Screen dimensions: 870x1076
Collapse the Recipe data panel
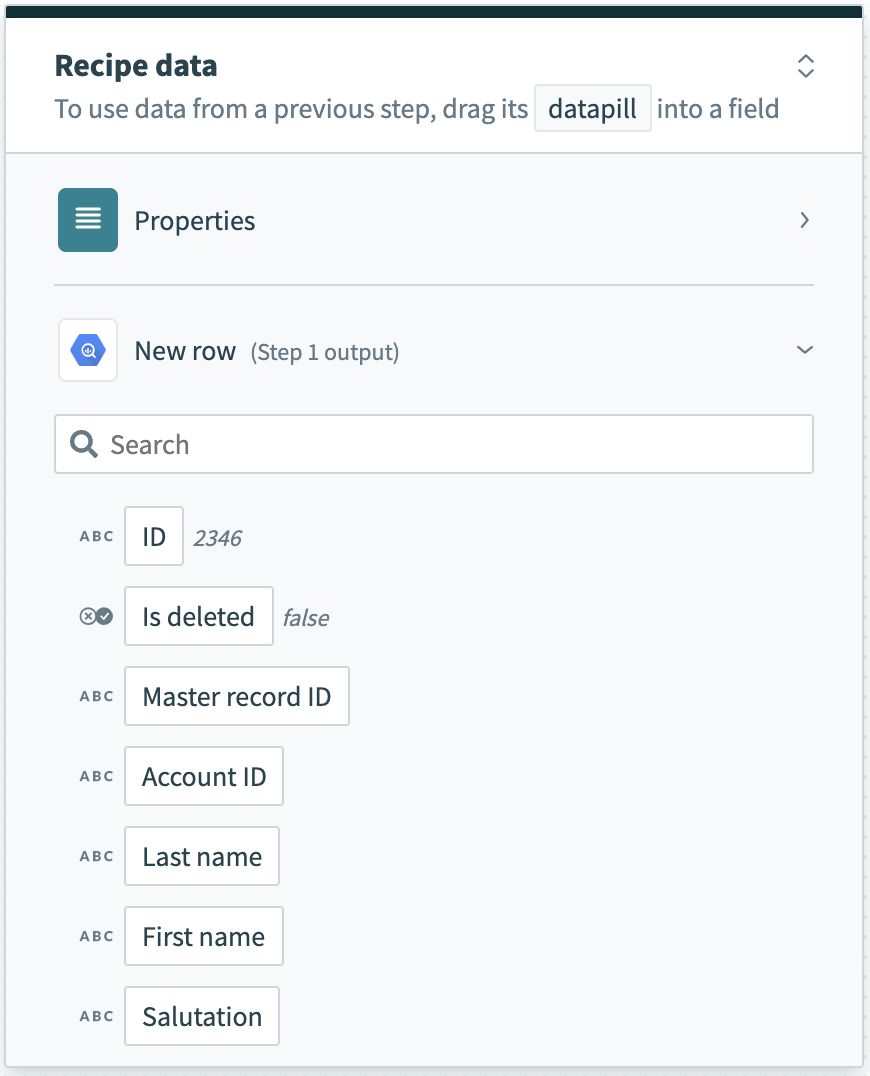point(805,67)
